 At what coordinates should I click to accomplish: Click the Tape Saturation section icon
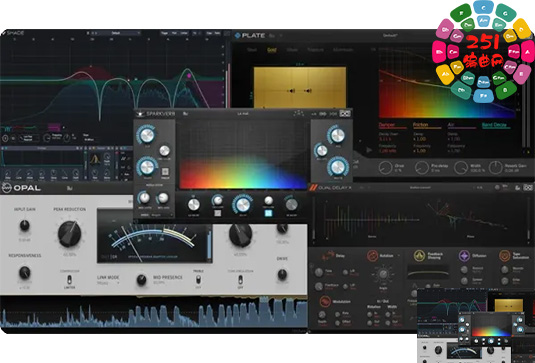[505, 256]
